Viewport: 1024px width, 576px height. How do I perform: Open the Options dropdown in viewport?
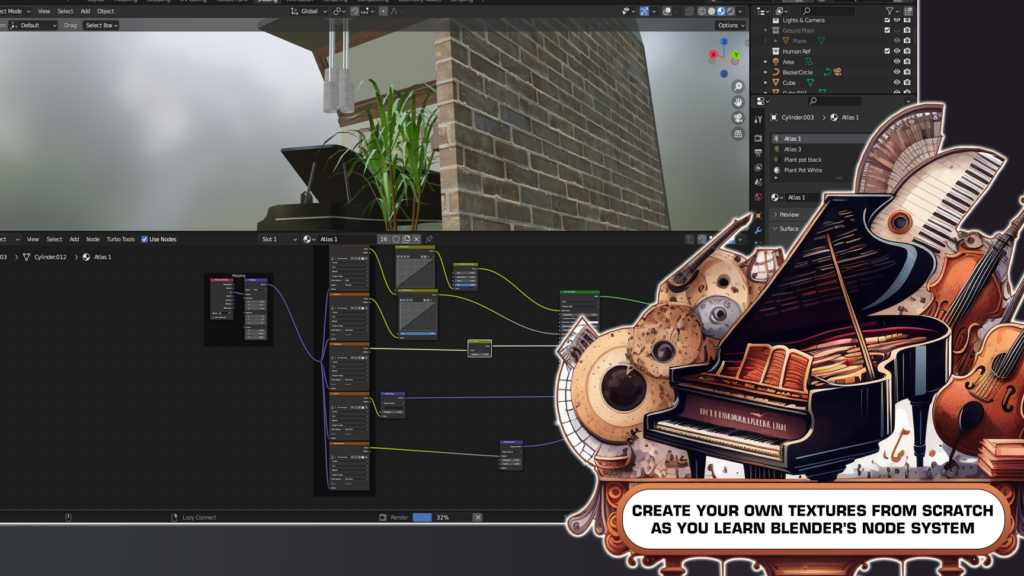(731, 25)
